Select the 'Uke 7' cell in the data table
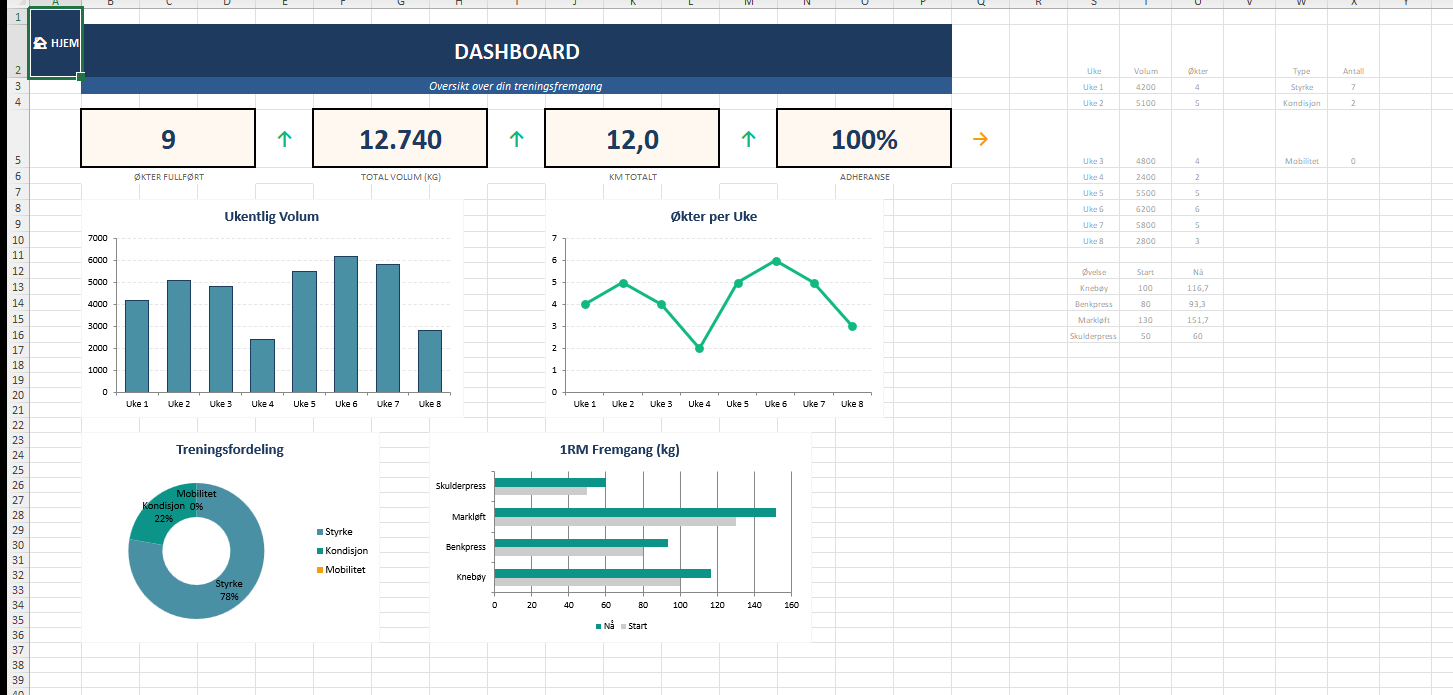 click(x=1094, y=225)
